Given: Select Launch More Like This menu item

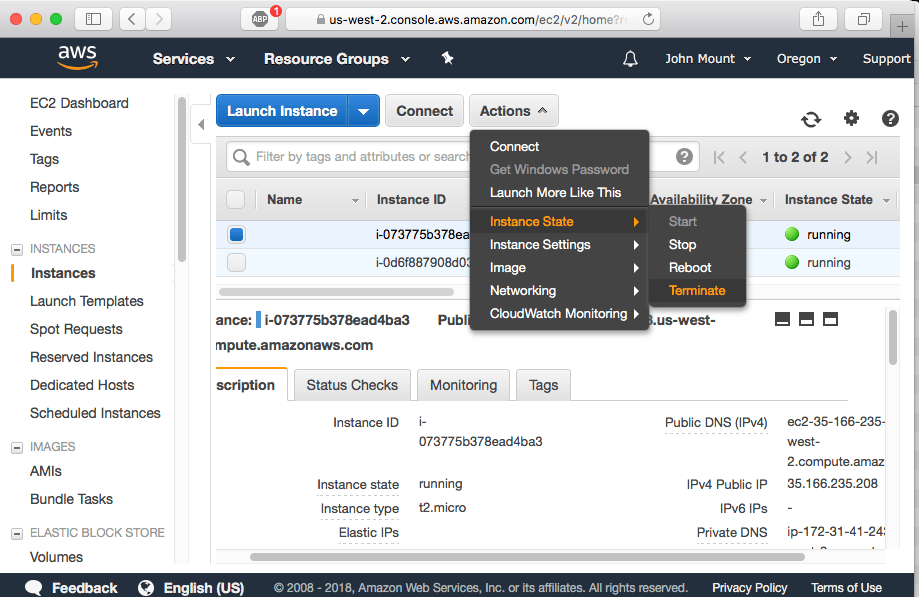Looking at the screenshot, I should pyautogui.click(x=559, y=192).
